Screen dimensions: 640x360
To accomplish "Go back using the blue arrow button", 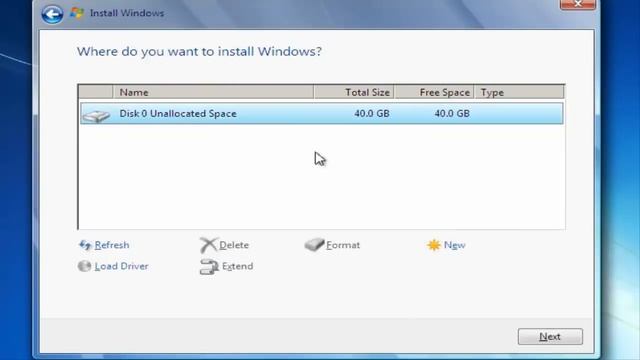I will (x=52, y=14).
